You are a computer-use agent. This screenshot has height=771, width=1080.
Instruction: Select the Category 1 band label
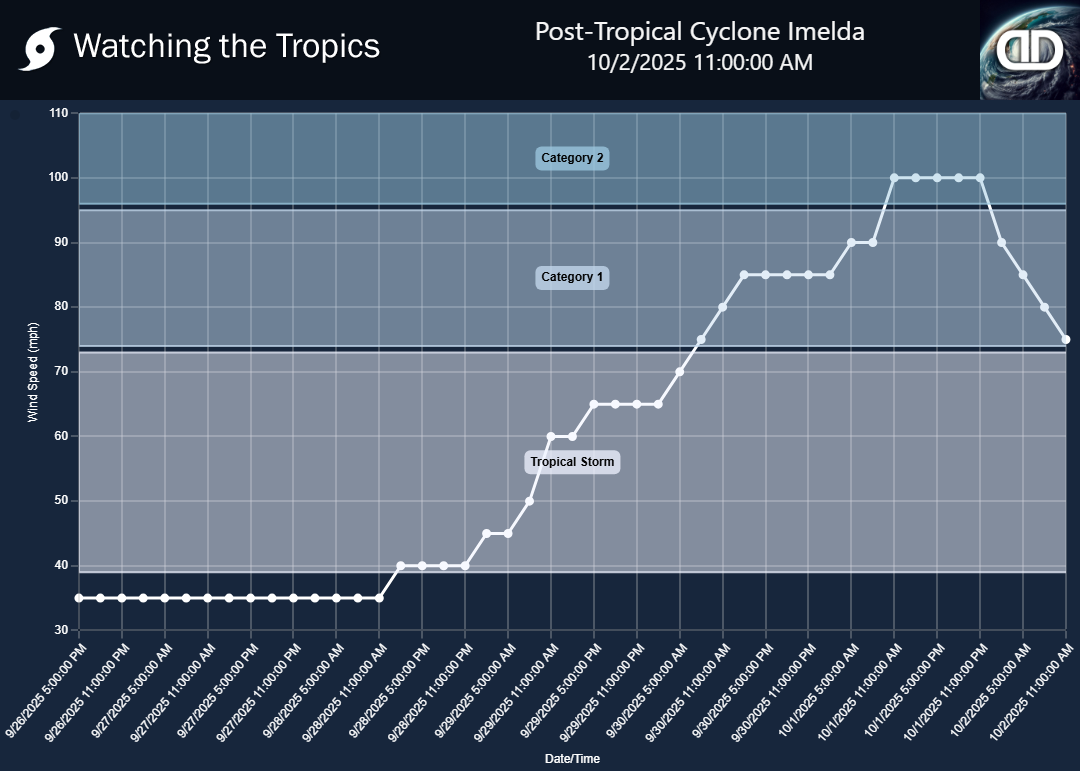pos(572,277)
